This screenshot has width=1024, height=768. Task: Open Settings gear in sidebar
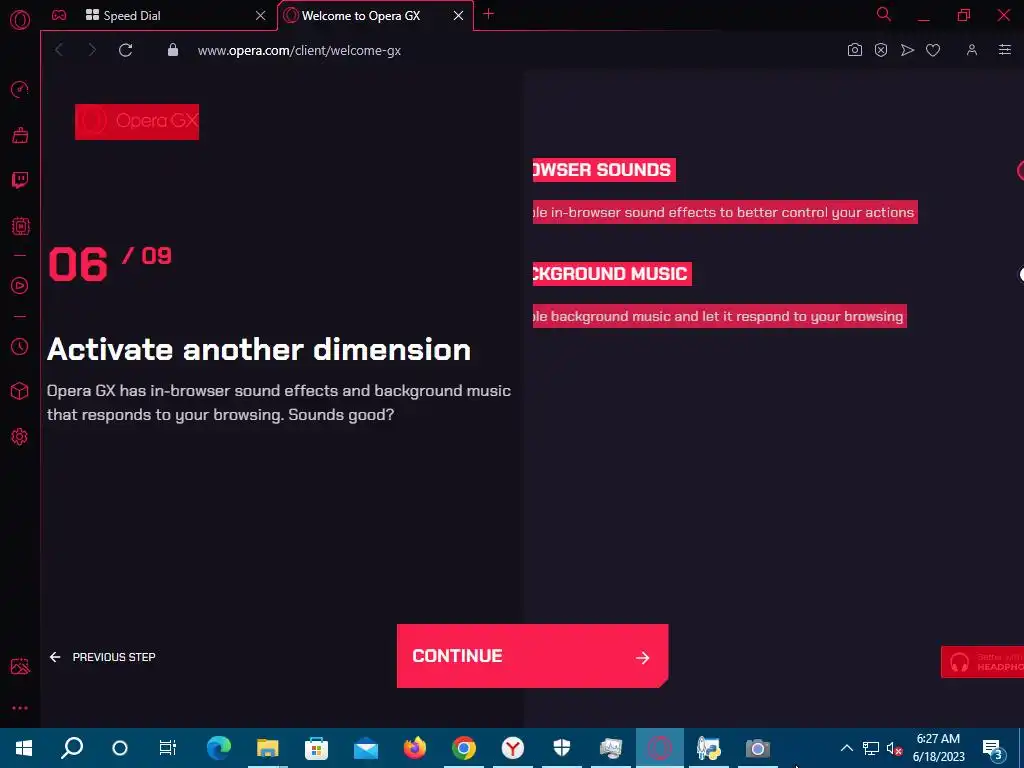click(20, 436)
